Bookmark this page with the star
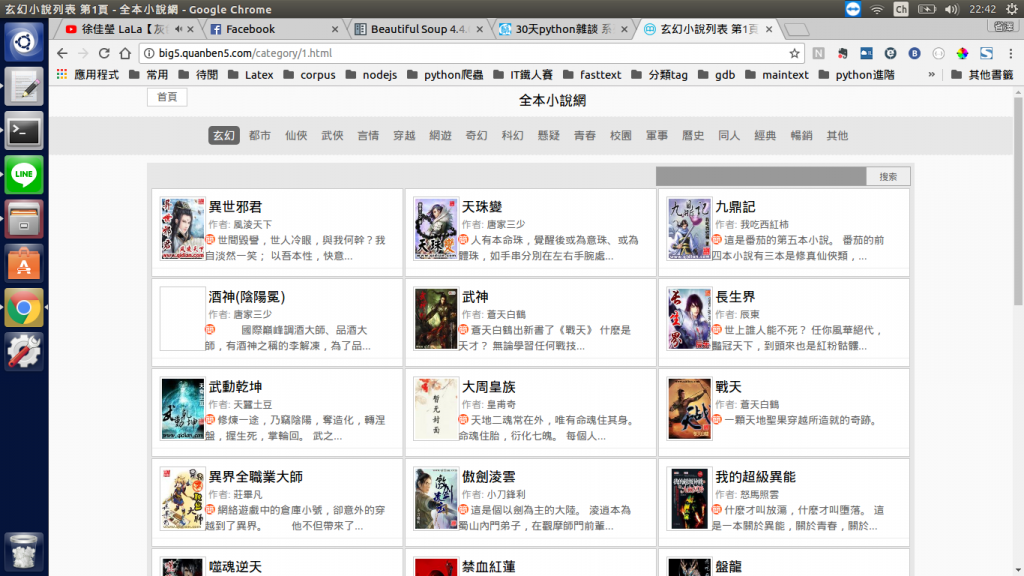Viewport: 1024px width, 576px height. pos(794,54)
